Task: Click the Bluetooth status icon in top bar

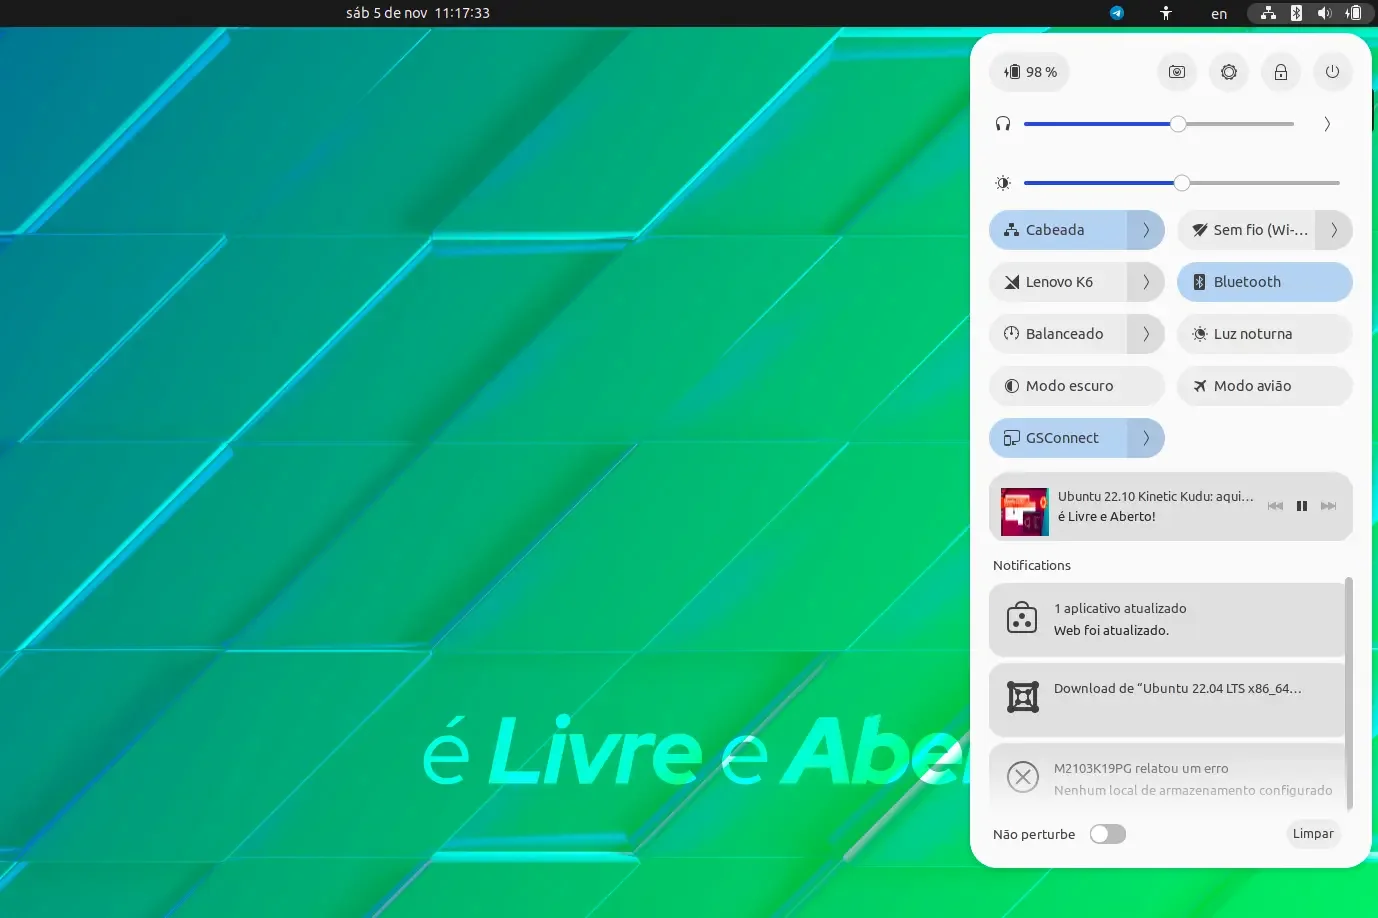Action: (x=1296, y=13)
